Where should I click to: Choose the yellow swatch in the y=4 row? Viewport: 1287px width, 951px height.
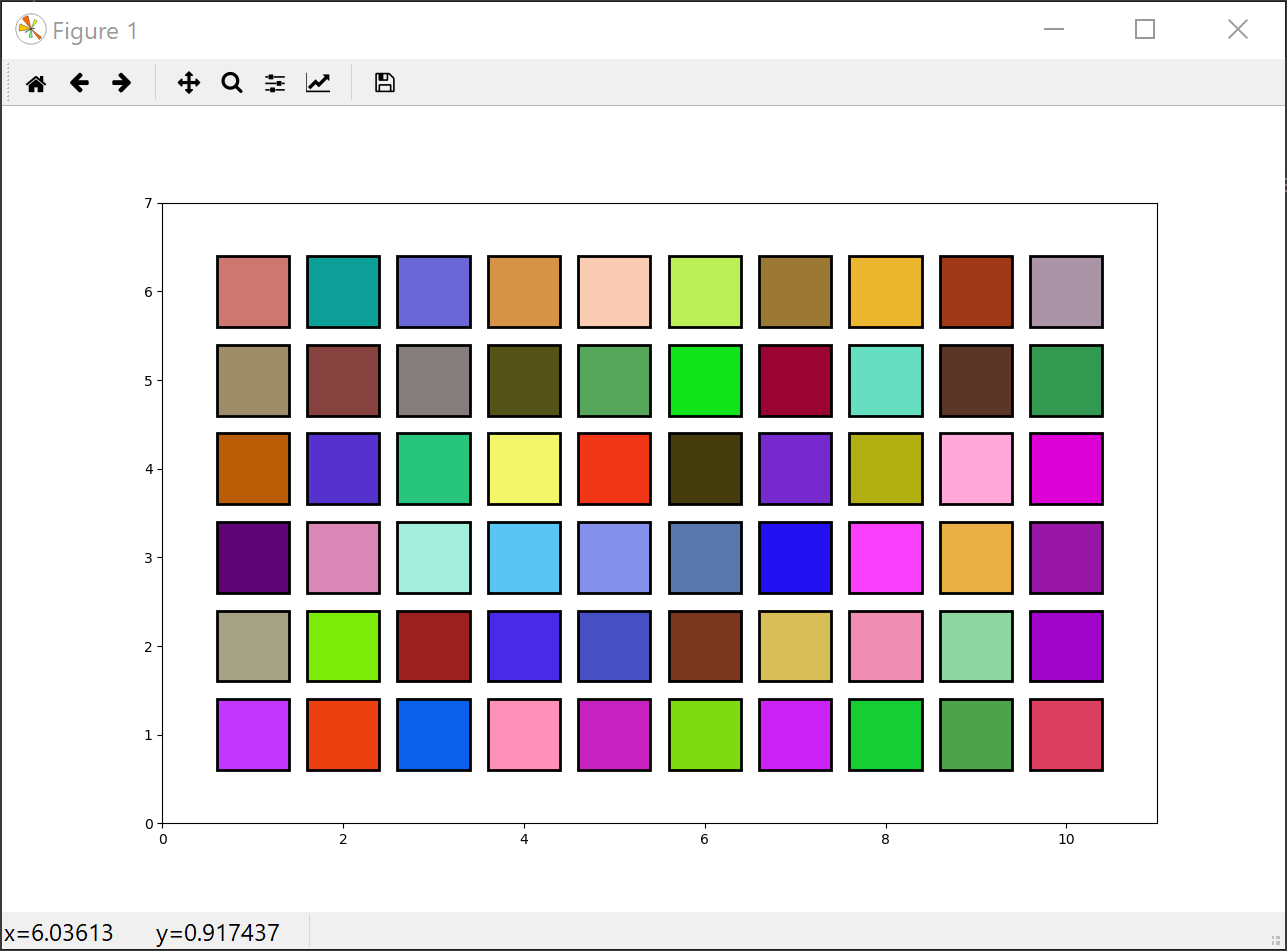pos(524,469)
